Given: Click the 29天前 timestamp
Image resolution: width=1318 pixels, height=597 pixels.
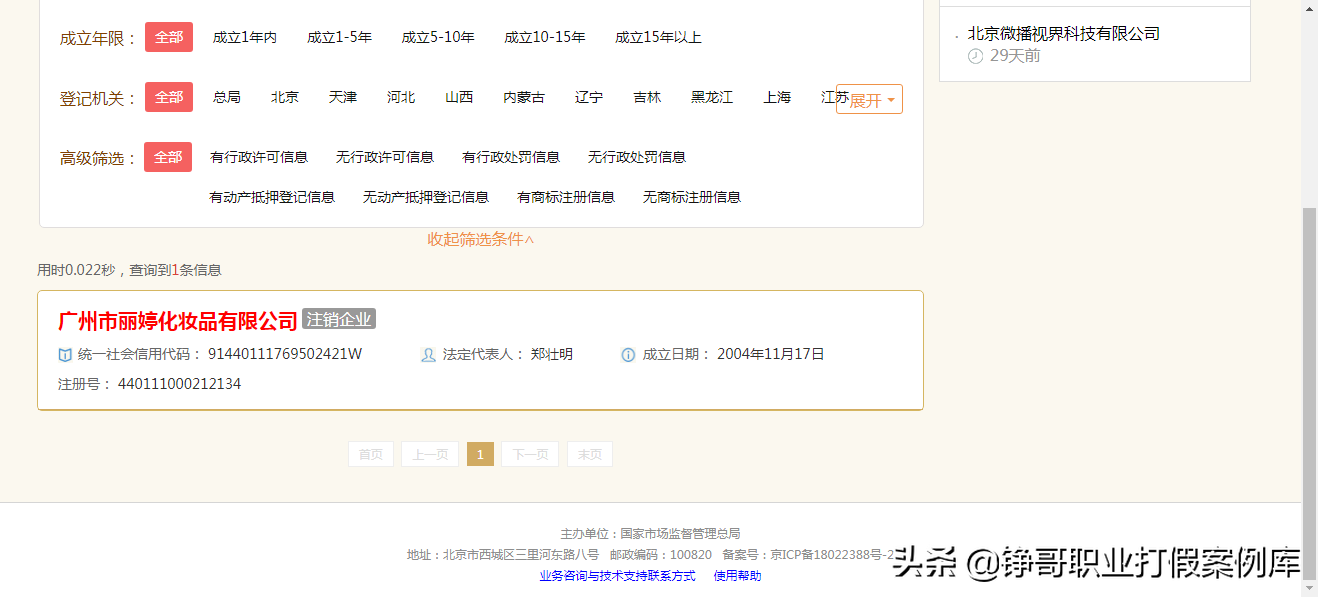Looking at the screenshot, I should (1015, 56).
